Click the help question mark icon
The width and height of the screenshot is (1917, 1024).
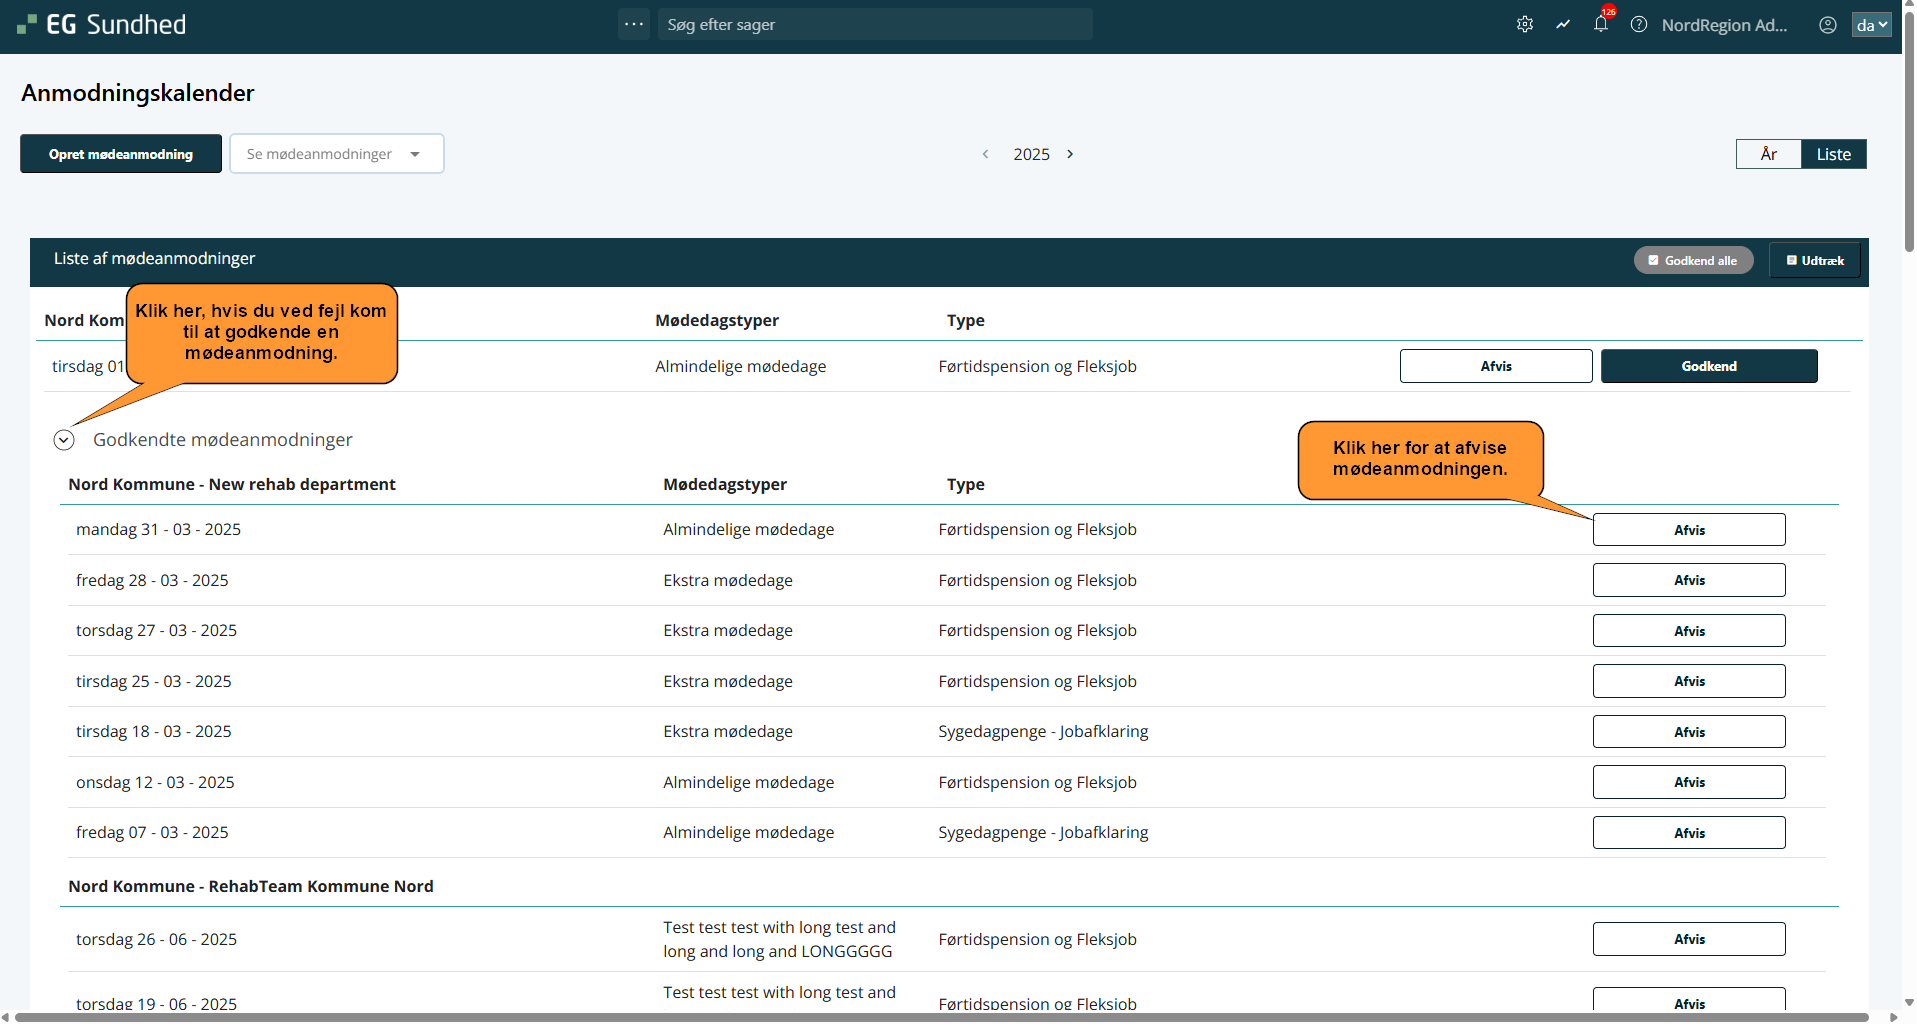(x=1639, y=25)
